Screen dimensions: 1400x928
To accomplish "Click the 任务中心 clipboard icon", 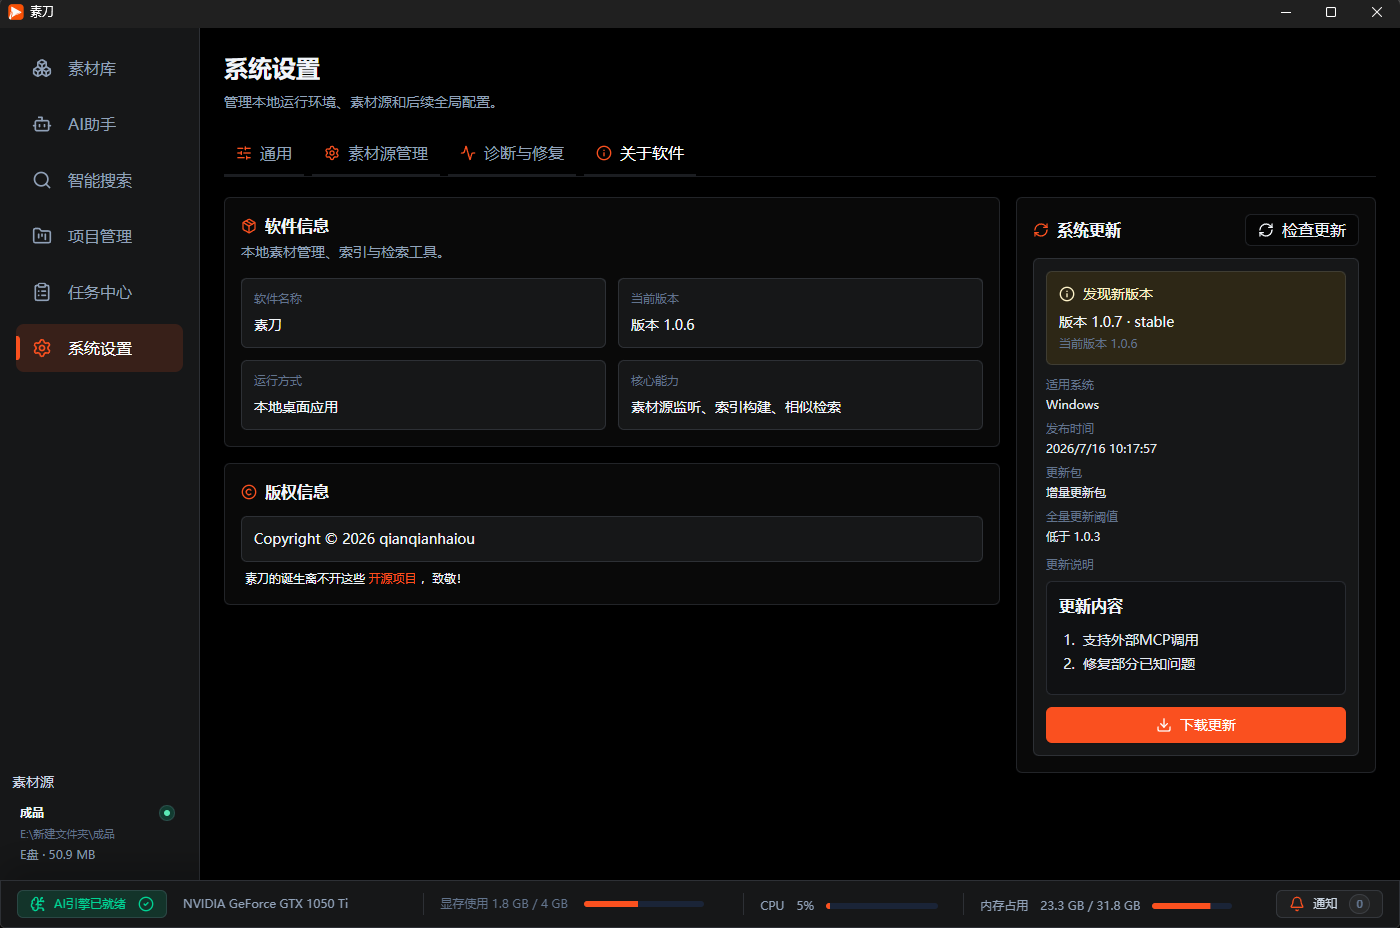I will [x=42, y=292].
